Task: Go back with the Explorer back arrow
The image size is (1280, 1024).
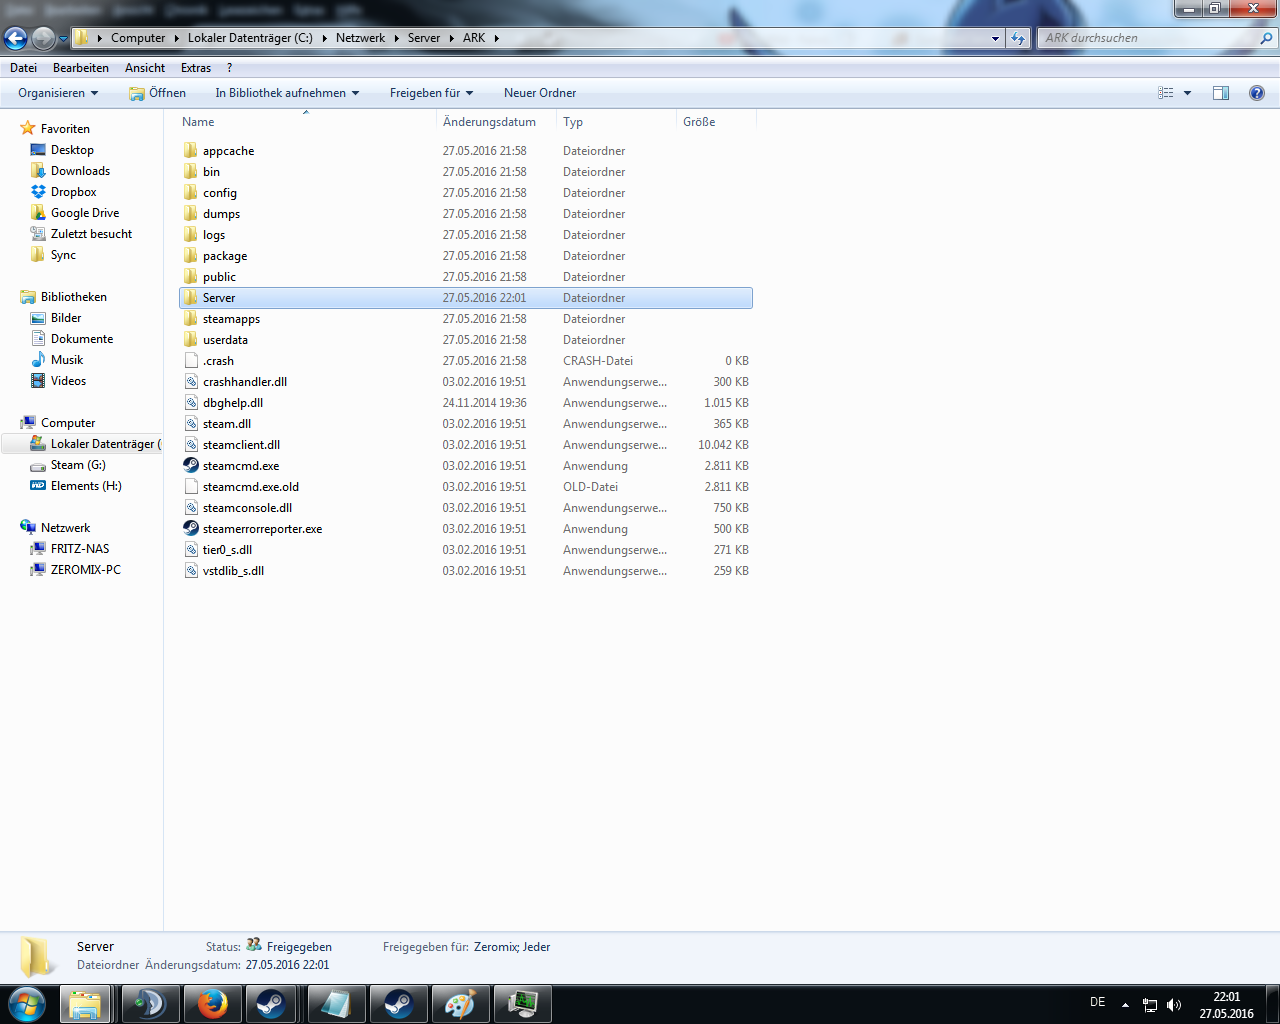Action: click(16, 38)
